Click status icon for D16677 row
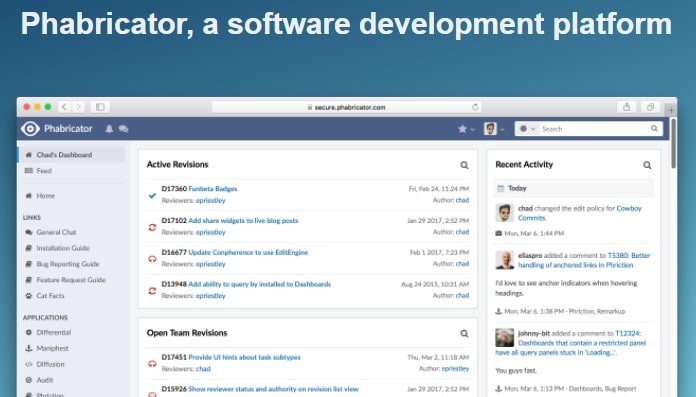 [x=152, y=259]
